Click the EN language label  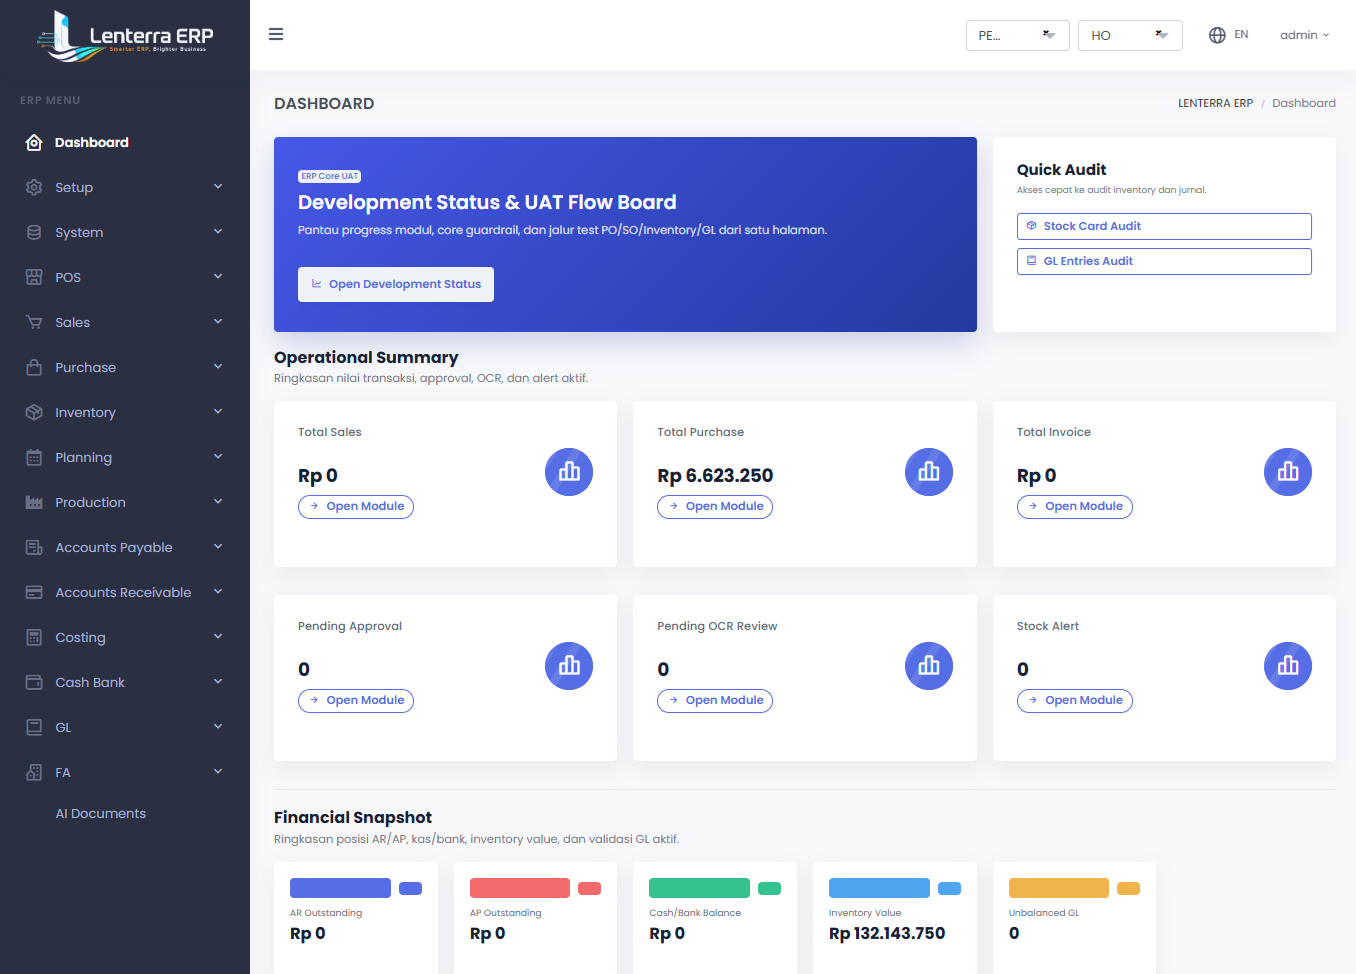tap(1241, 34)
